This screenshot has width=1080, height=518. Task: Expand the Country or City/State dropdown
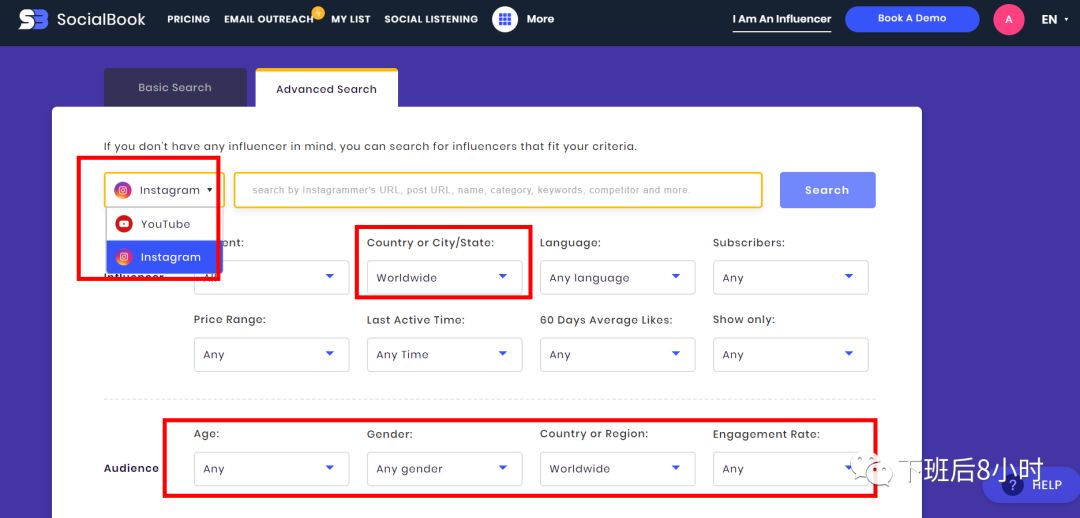tap(443, 278)
